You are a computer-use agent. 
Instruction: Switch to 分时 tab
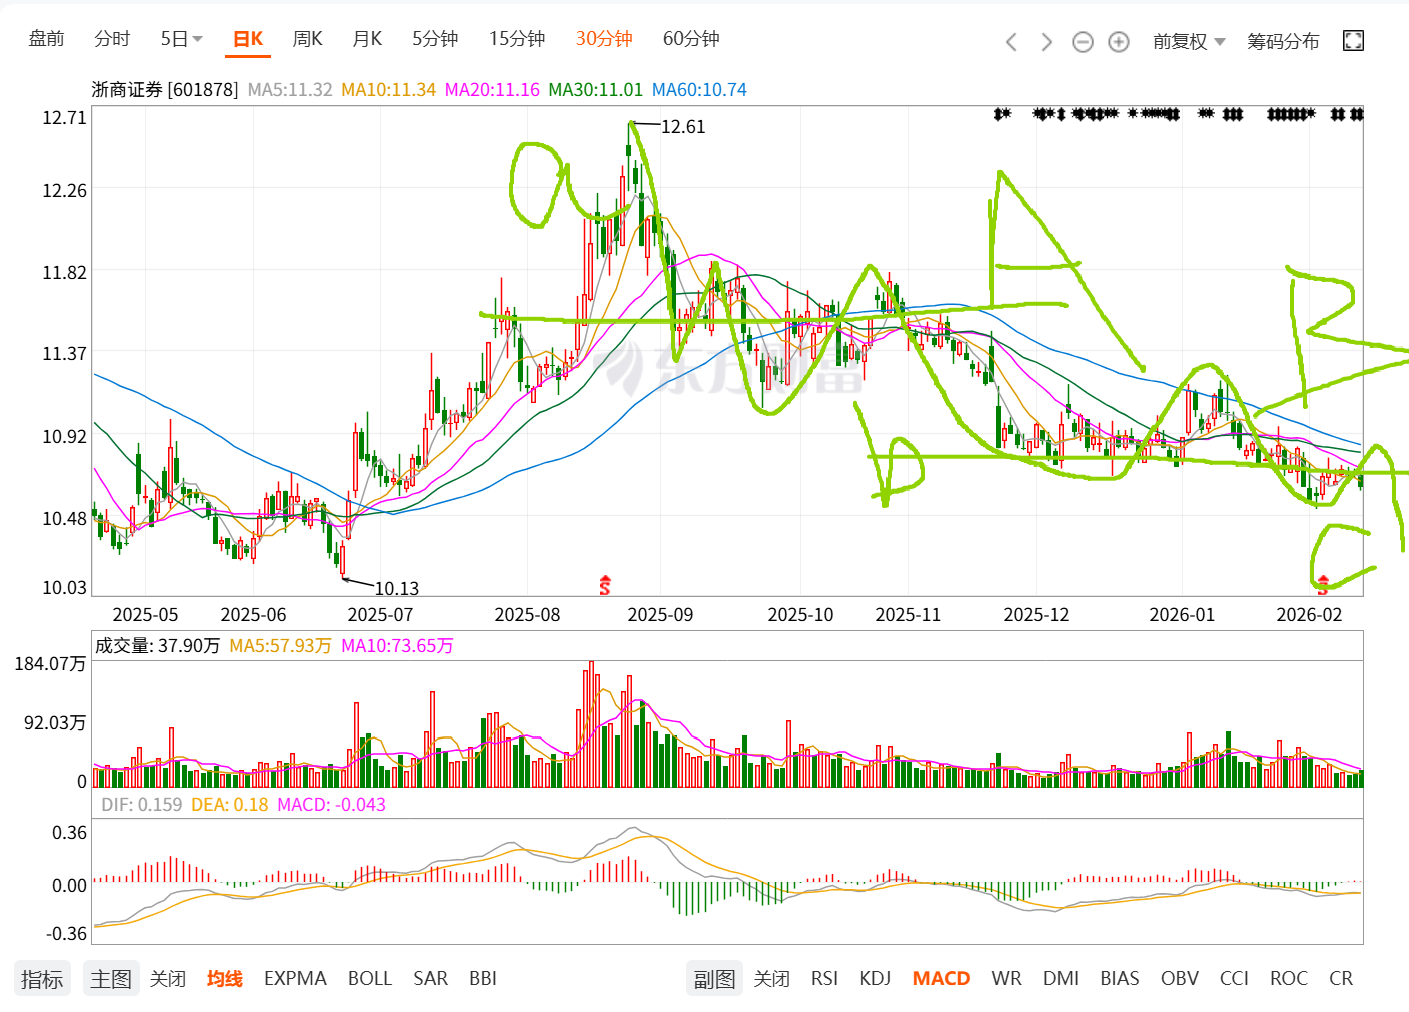coord(112,39)
